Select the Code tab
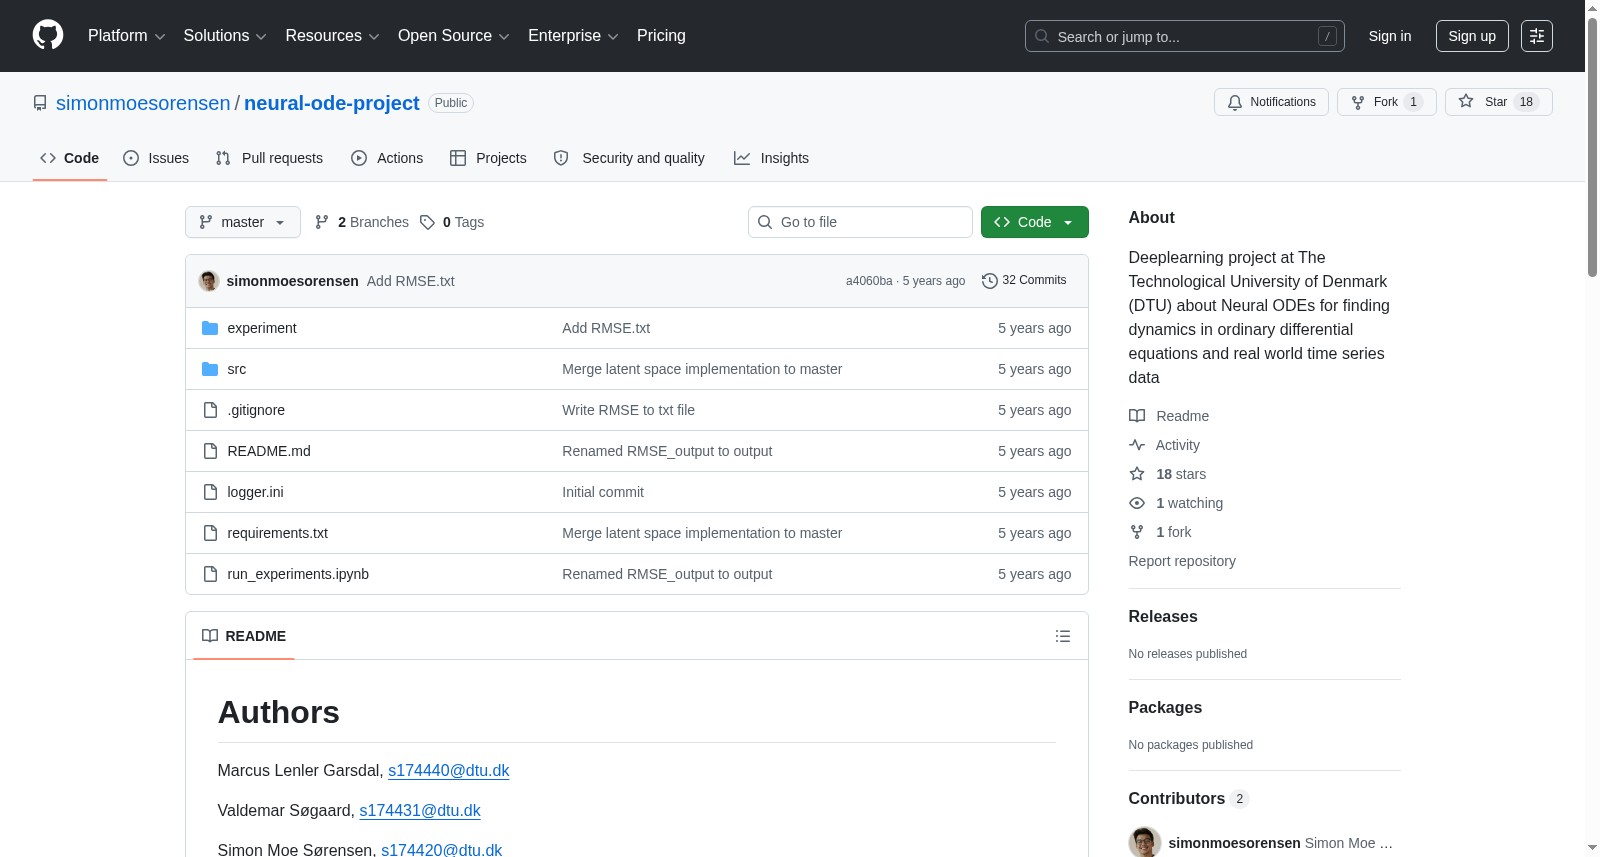The width and height of the screenshot is (1600, 857). point(70,158)
